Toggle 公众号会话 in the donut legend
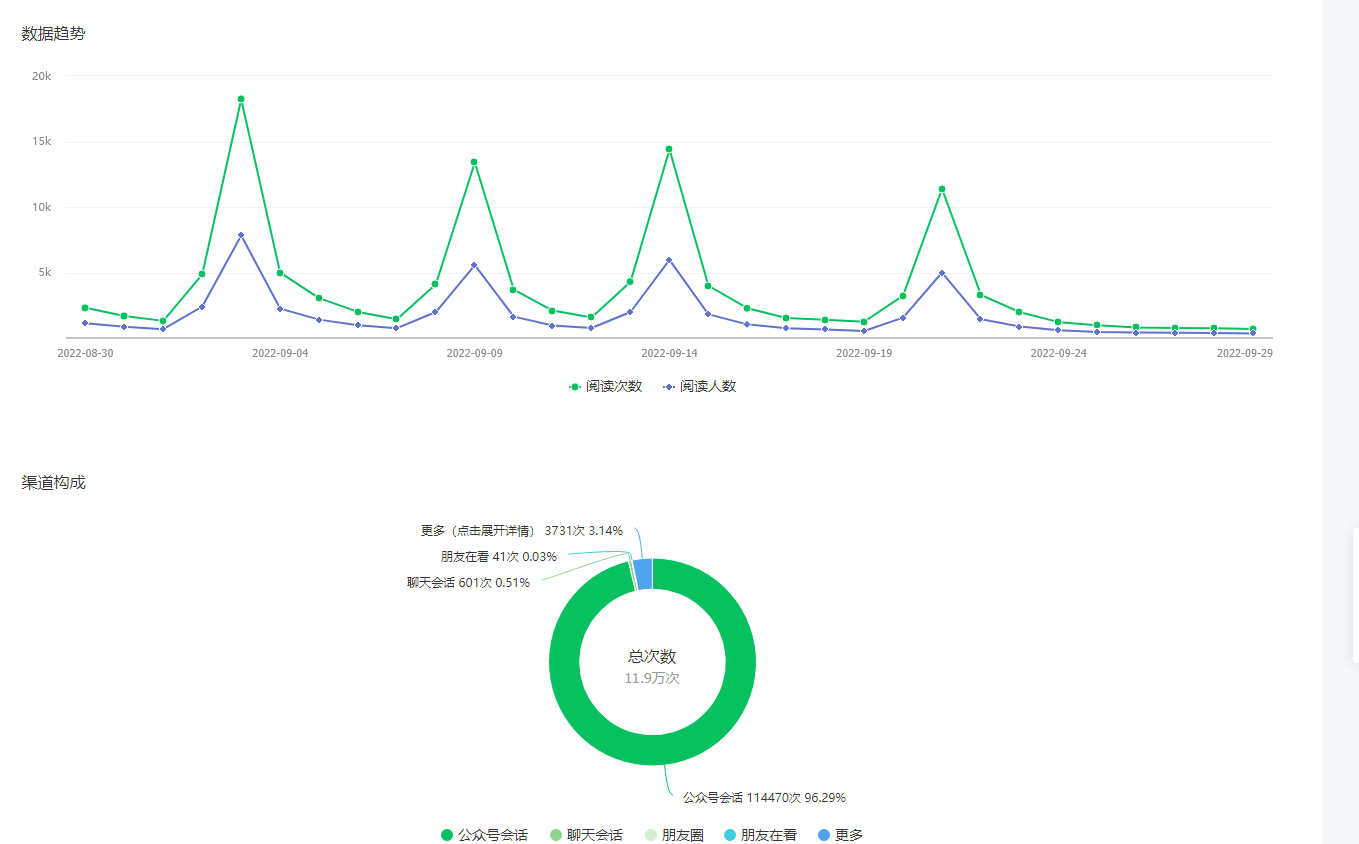1359x844 pixels. coord(484,835)
